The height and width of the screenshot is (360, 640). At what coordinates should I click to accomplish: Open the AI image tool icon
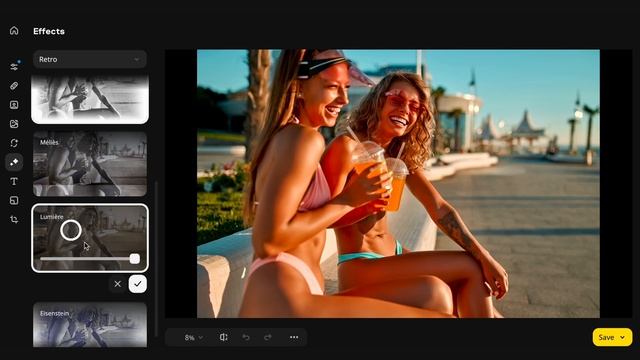pos(14,124)
